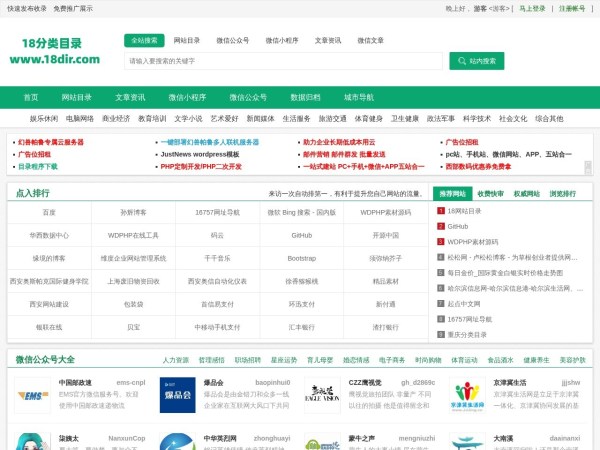600x450 pixels.
Task: Open 城市导航 in green navigation bar
Action: 359,97
